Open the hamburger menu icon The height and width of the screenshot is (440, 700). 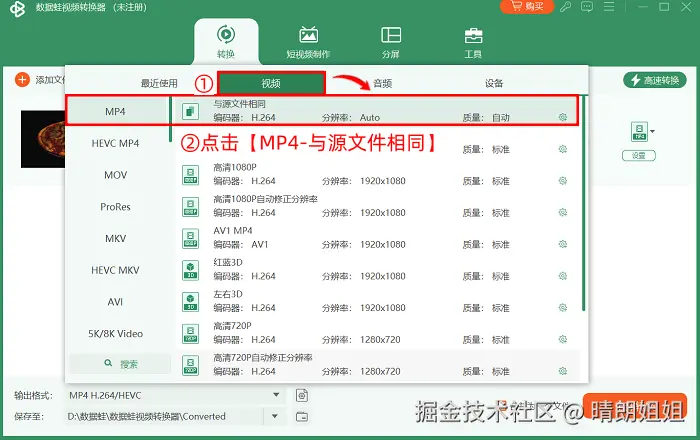click(x=609, y=7)
